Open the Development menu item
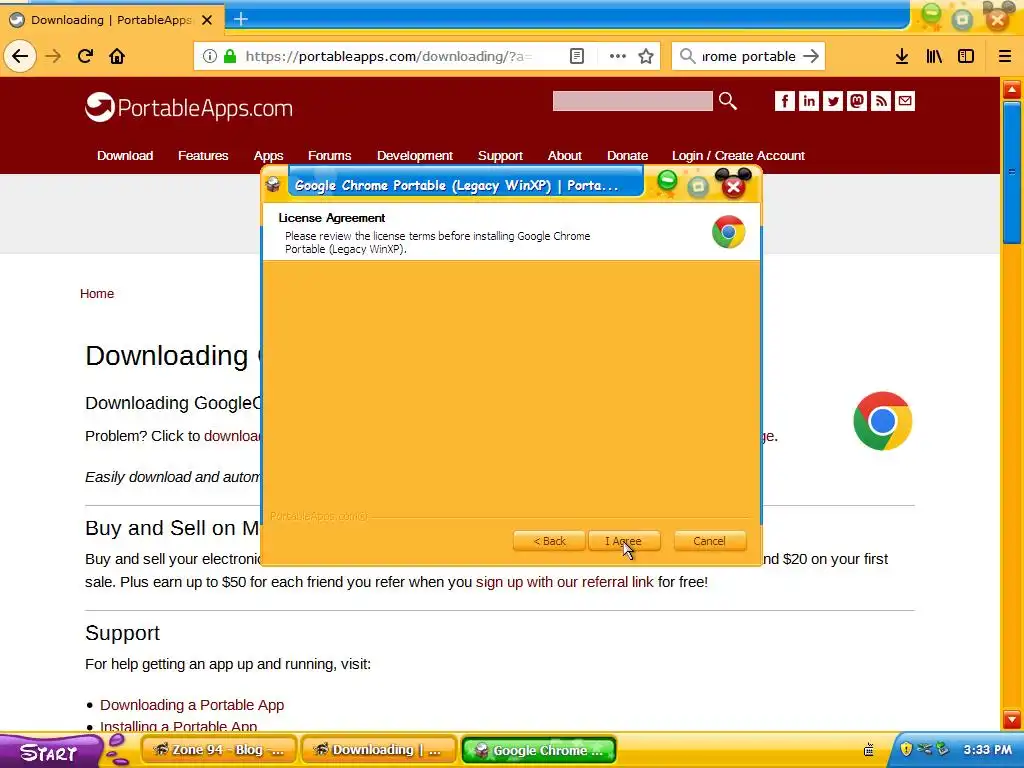This screenshot has height=768, width=1024. click(415, 155)
